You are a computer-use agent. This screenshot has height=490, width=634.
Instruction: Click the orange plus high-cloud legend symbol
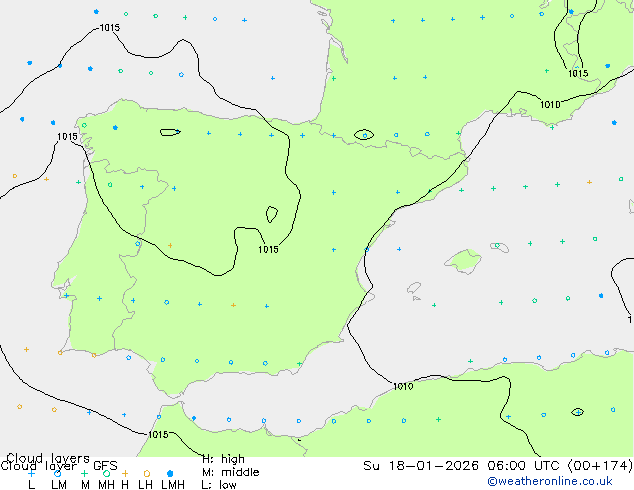125,473
